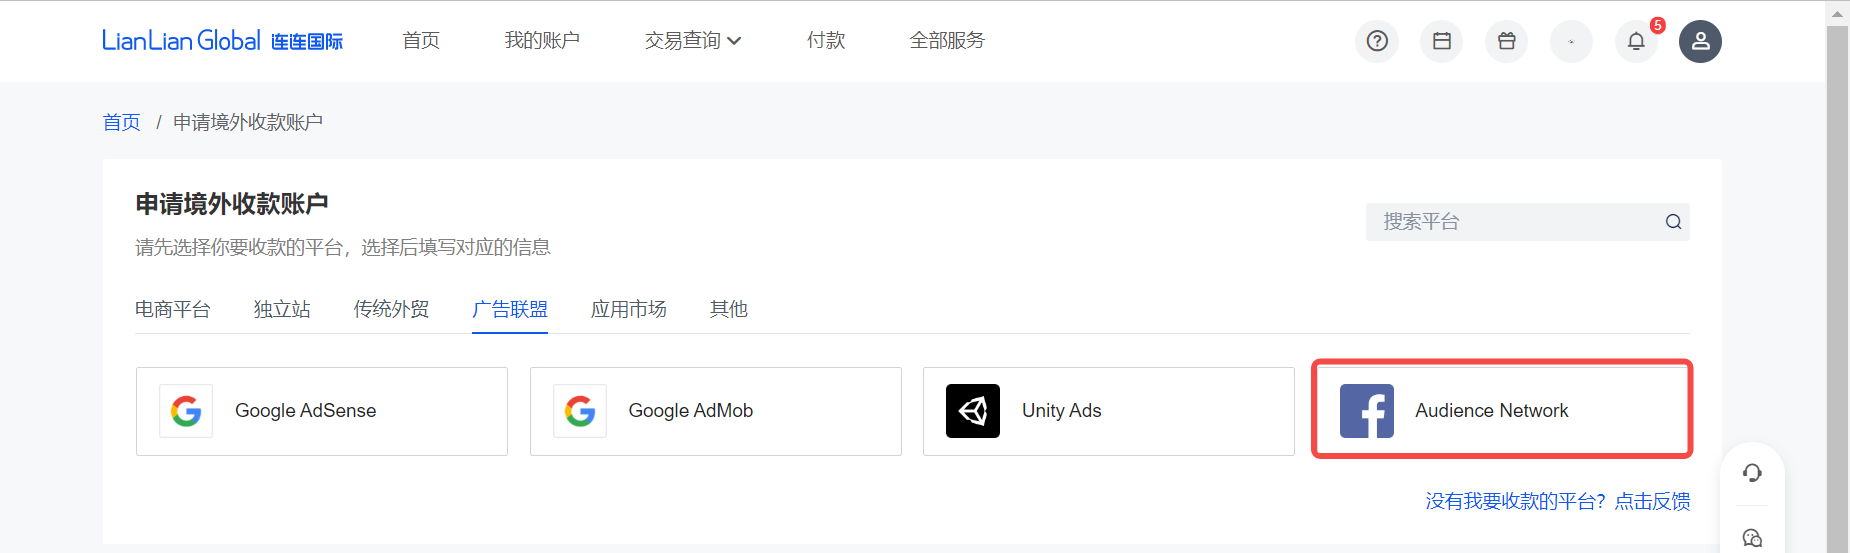Switch to the 应用市场 tab
This screenshot has width=1850, height=553.
pyautogui.click(x=629, y=309)
